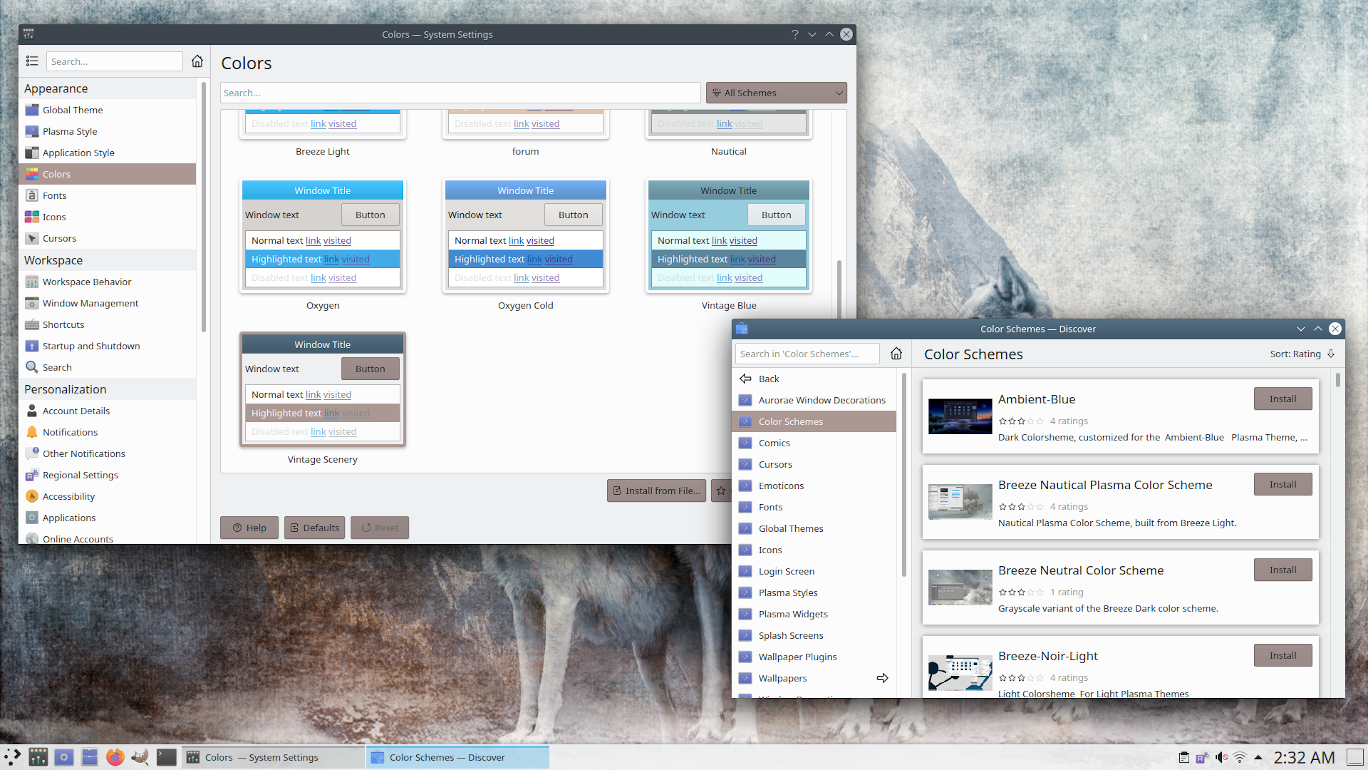Install Breeze-Noir-Light color scheme
The height and width of the screenshot is (770, 1368).
point(1283,656)
